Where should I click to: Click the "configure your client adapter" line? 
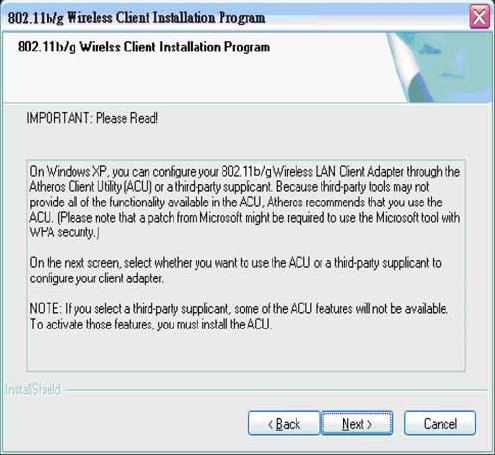pyautogui.click(x=97, y=278)
